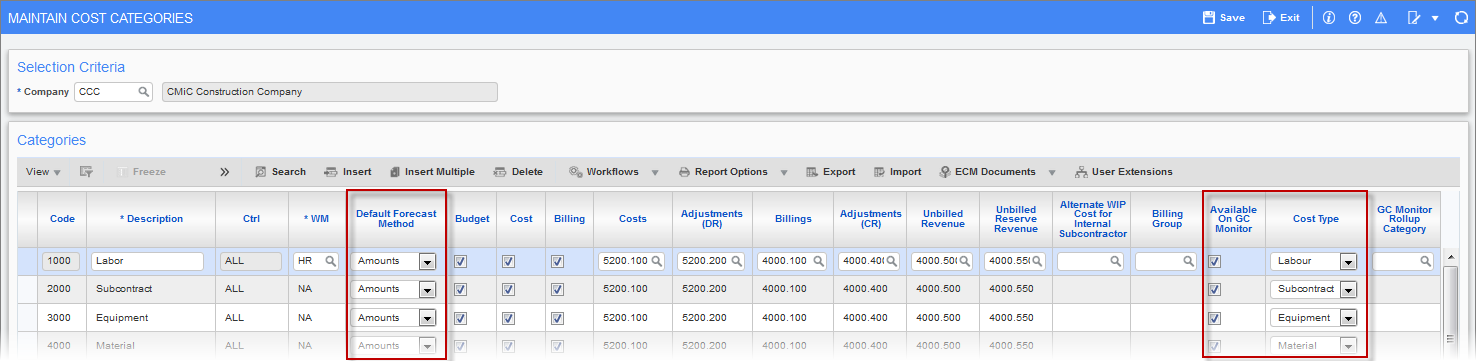Expand the Report Options dropdown arrow

(x=784, y=172)
